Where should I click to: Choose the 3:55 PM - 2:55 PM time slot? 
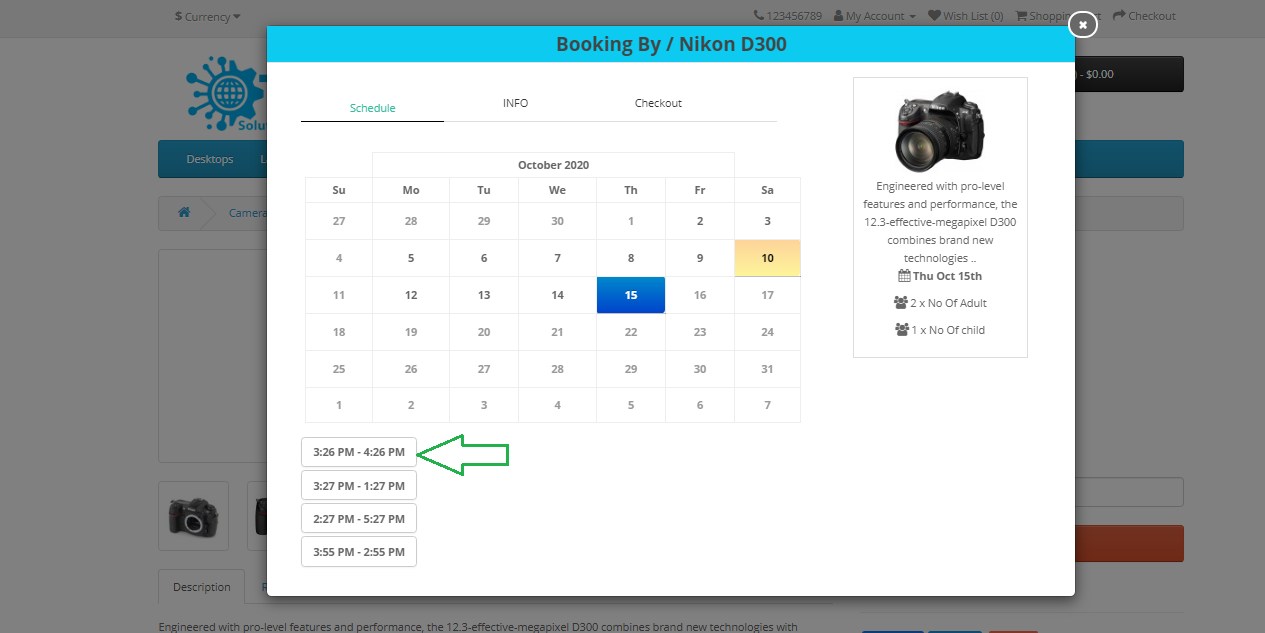tap(359, 551)
